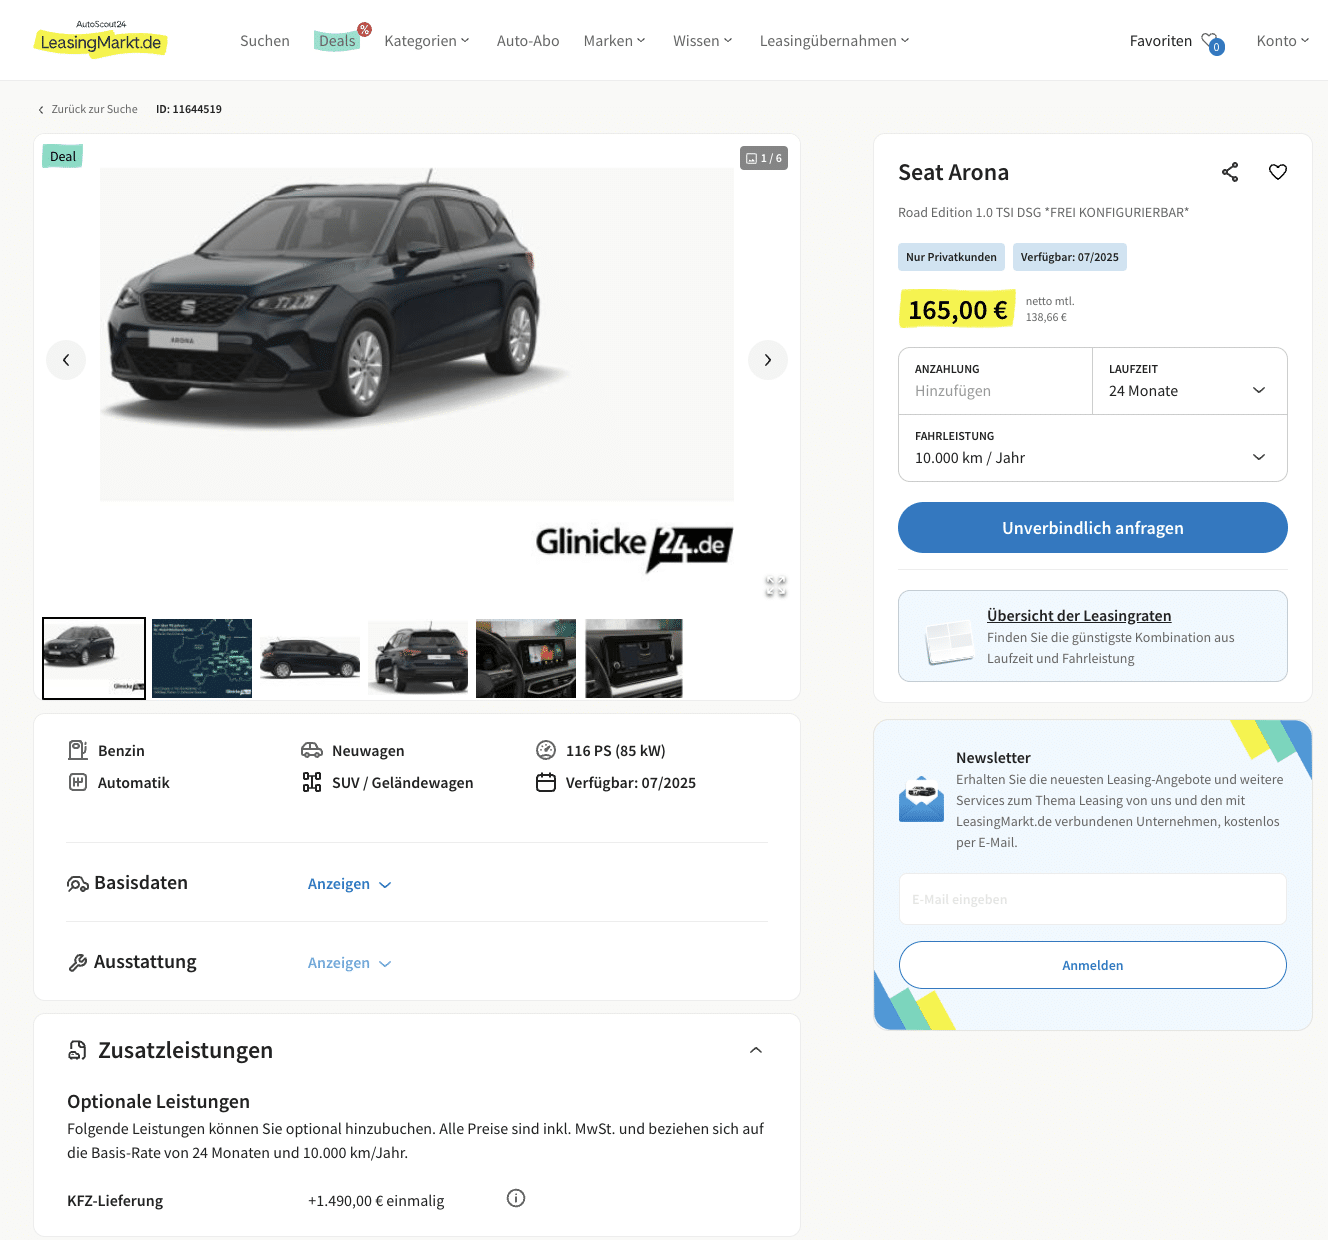Click the ID: 11644519 text
The width and height of the screenshot is (1328, 1240).
tap(189, 109)
